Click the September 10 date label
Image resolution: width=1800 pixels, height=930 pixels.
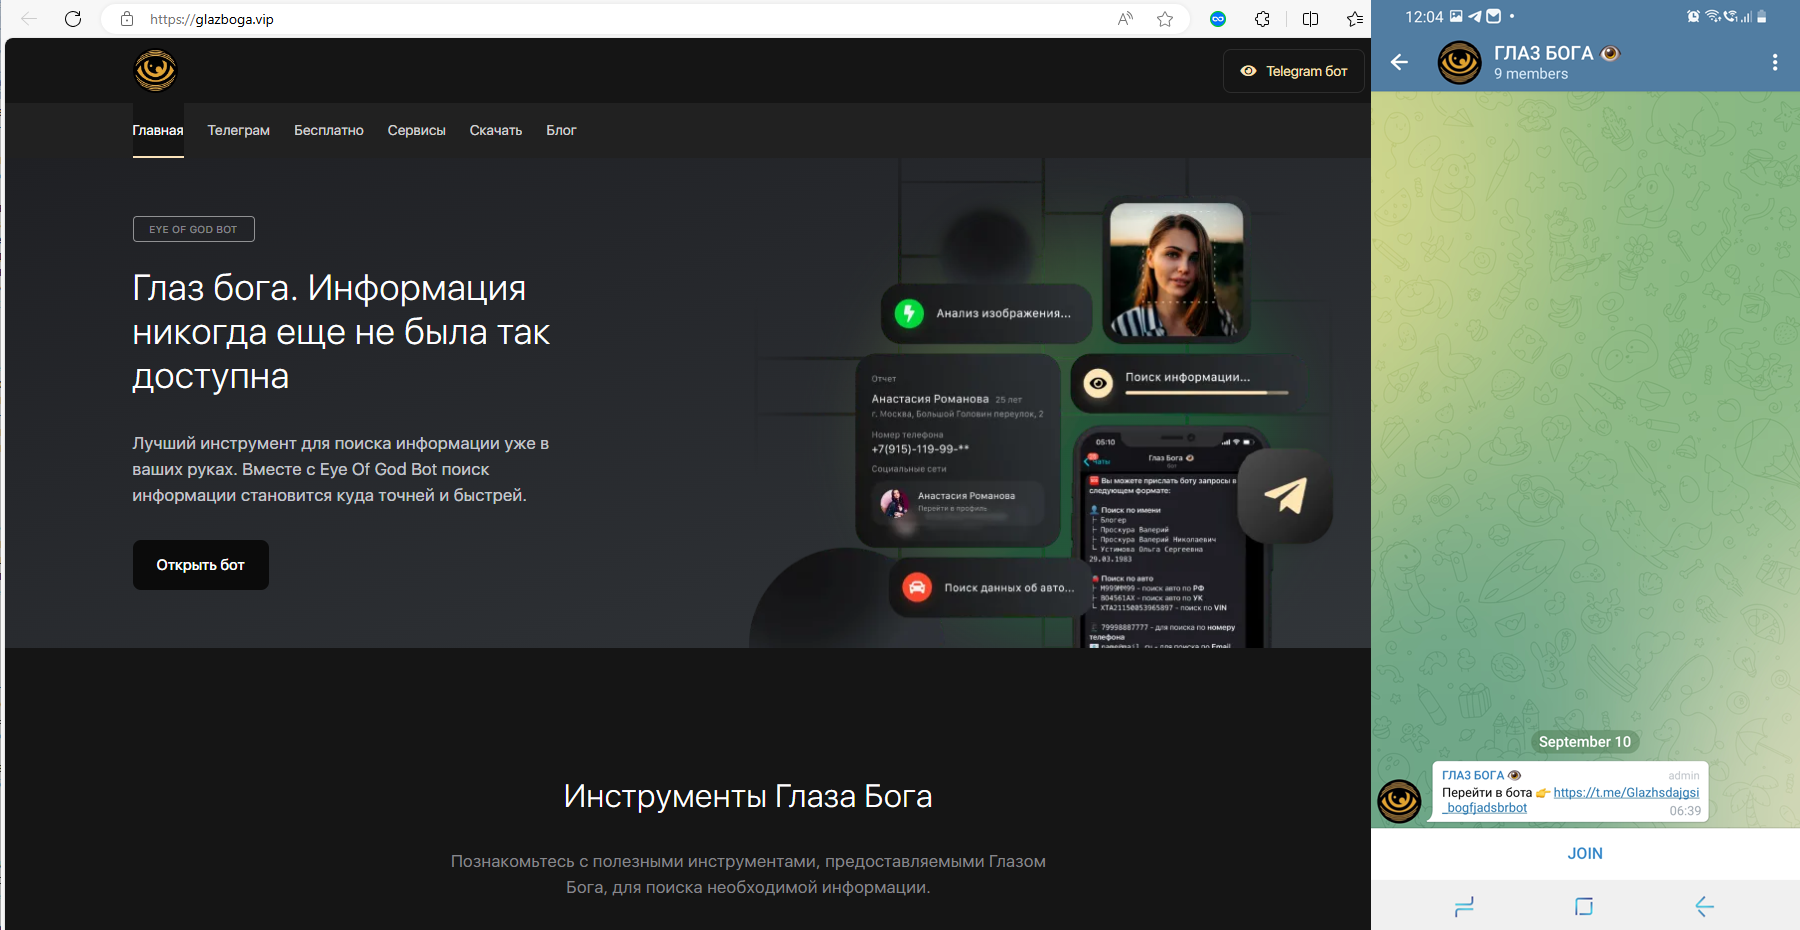coord(1585,742)
